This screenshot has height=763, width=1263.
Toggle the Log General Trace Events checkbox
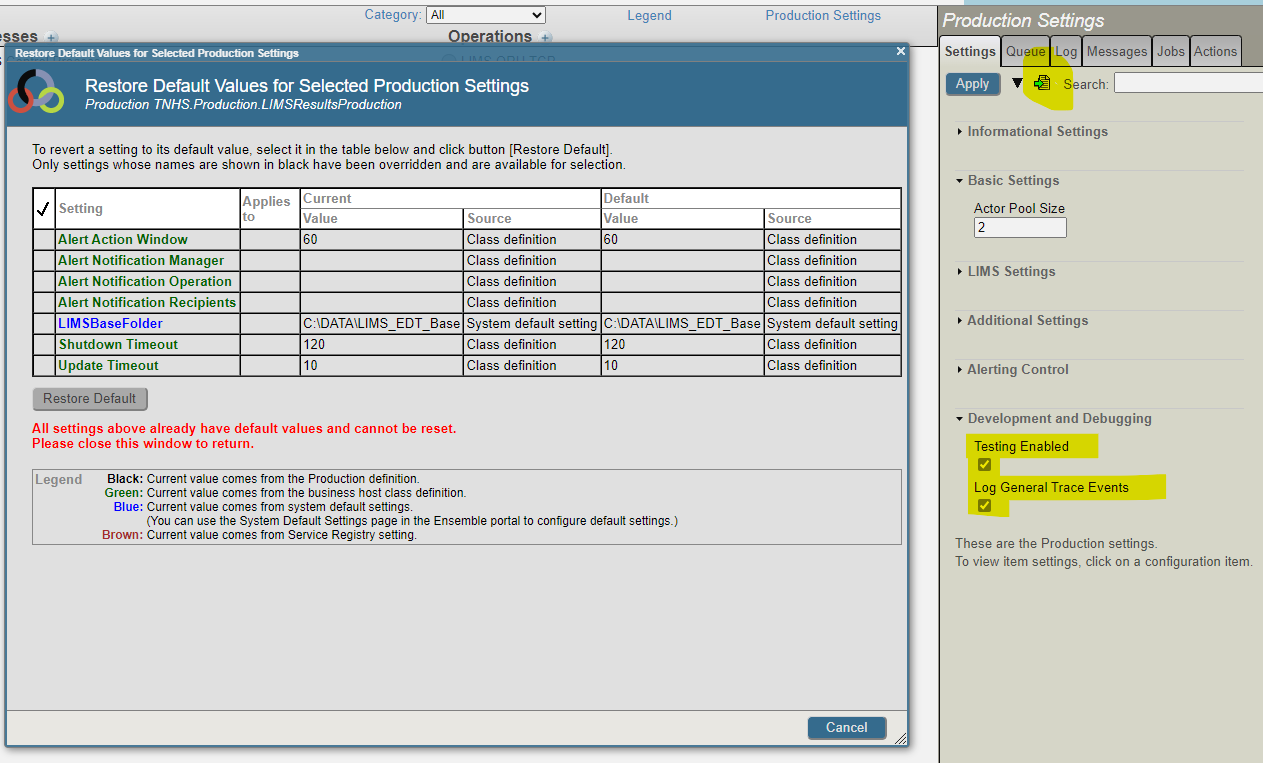click(984, 505)
